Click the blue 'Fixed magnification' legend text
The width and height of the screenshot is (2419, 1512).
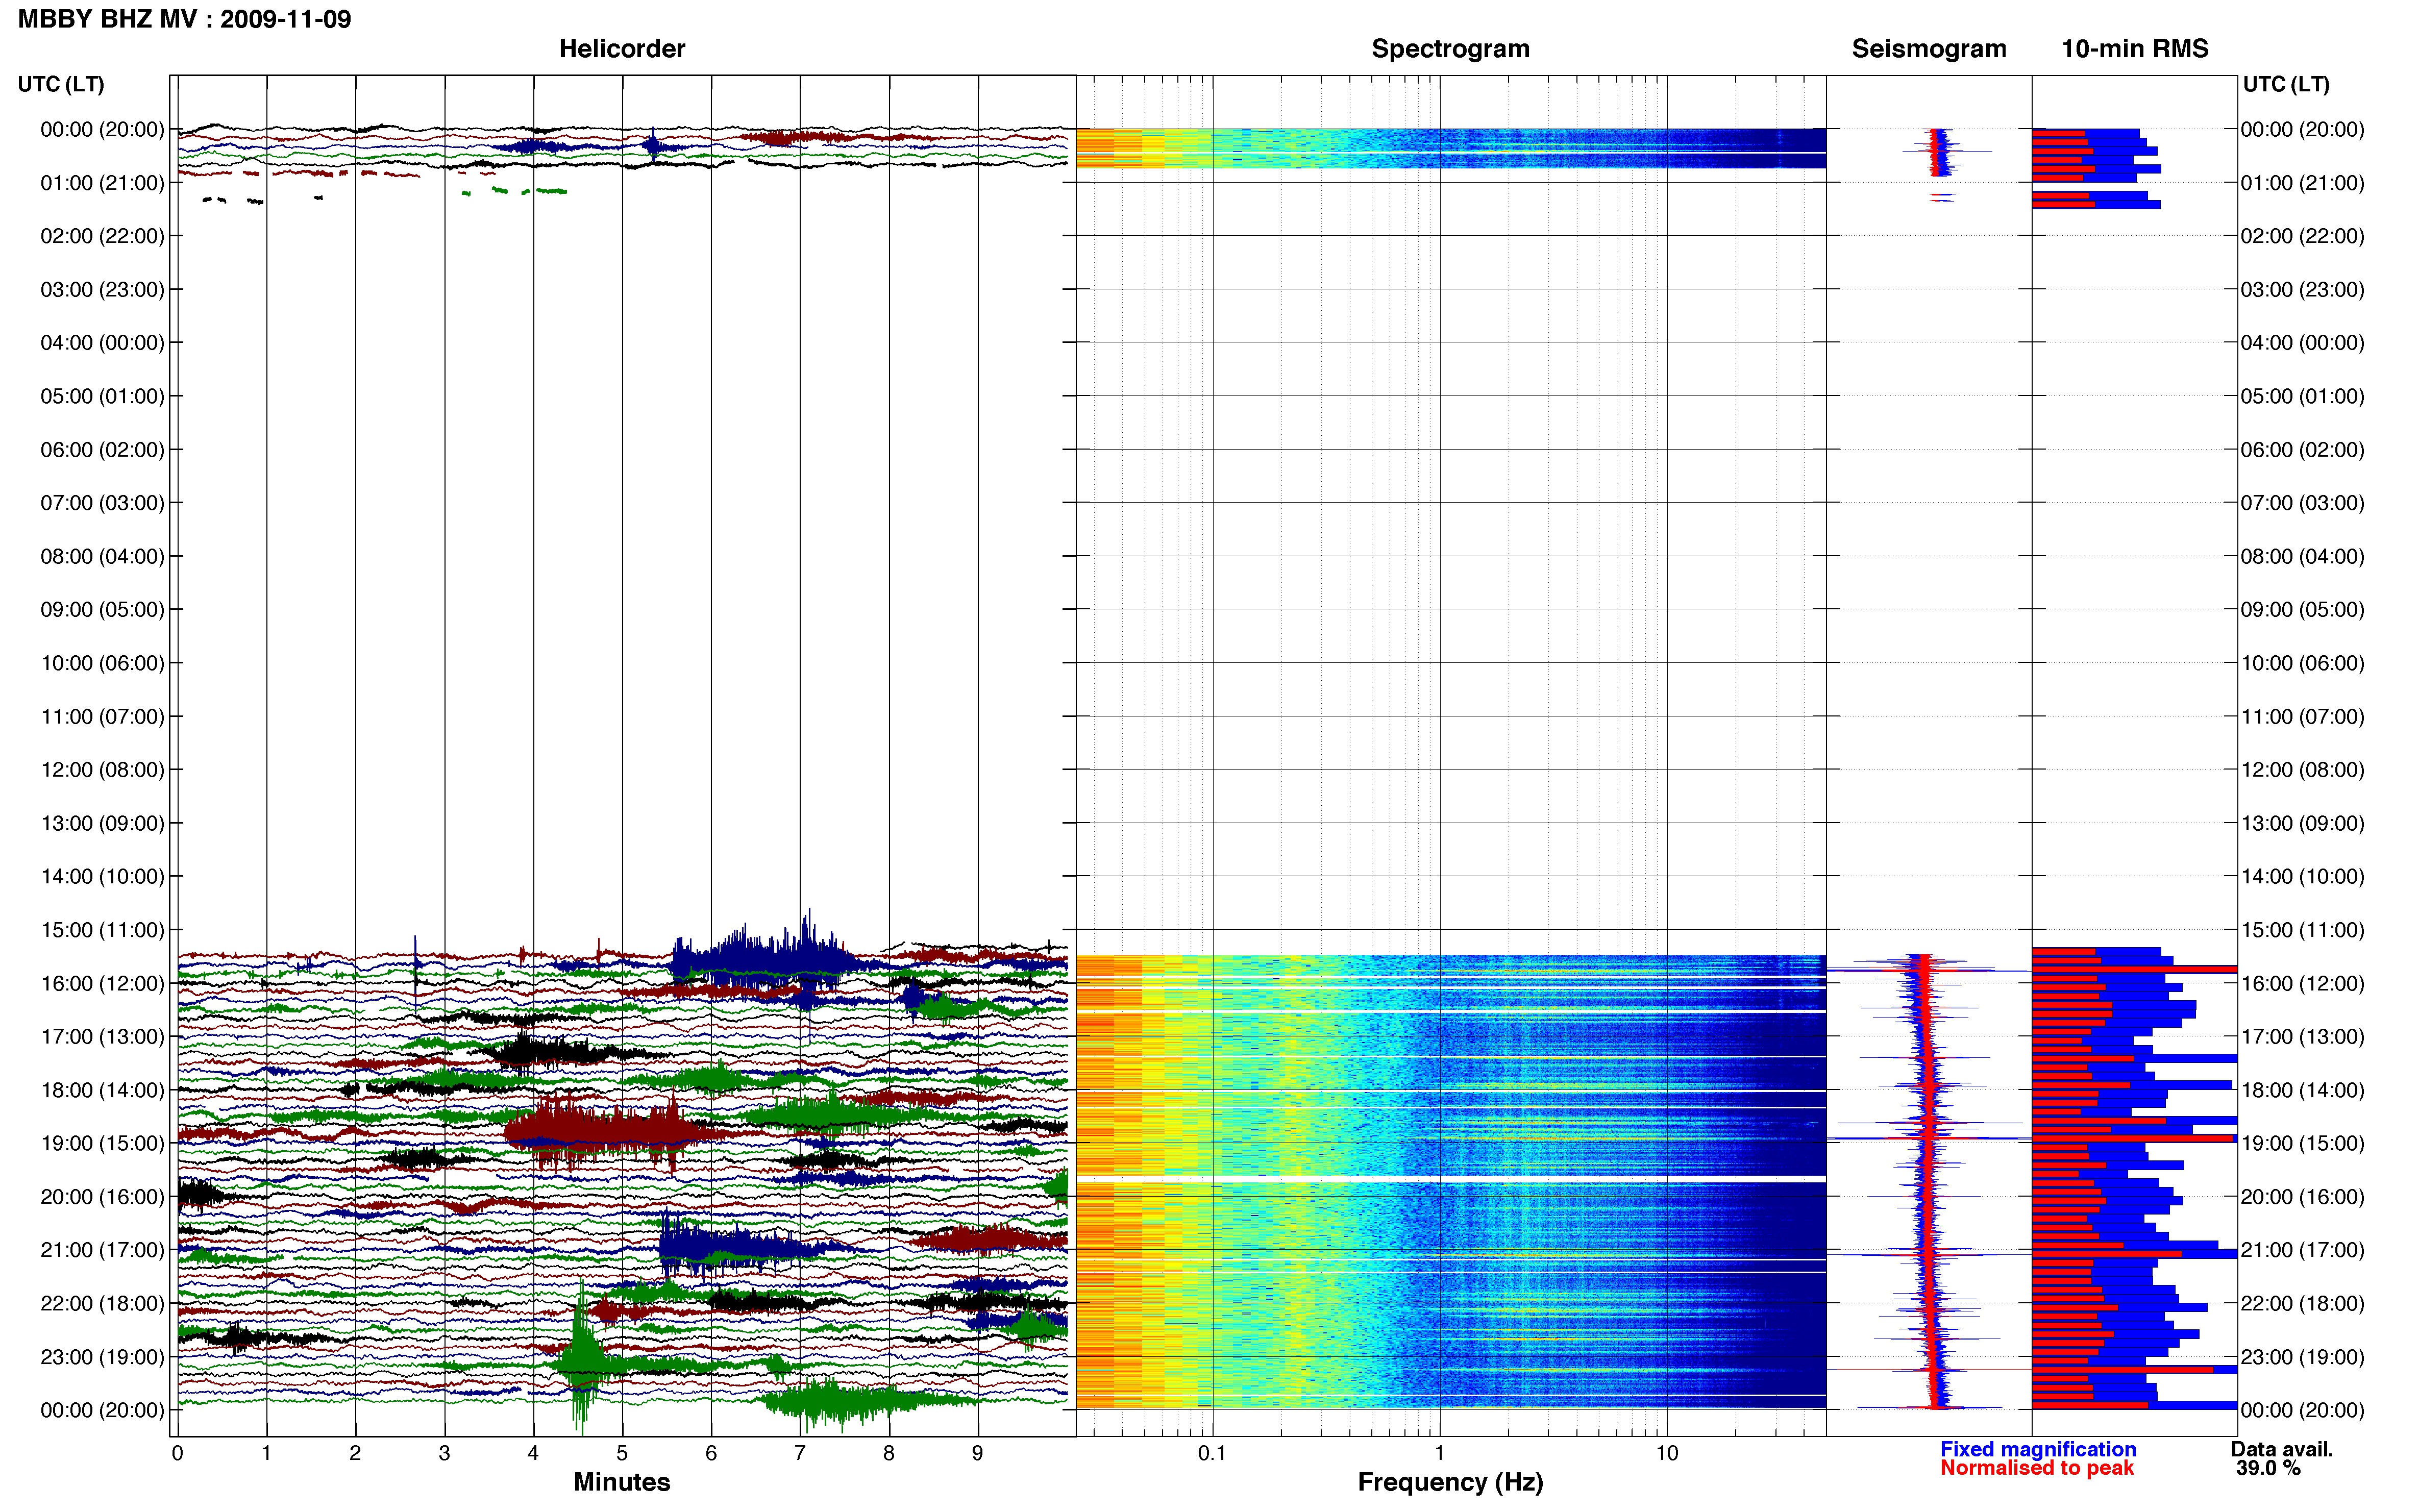(x=2038, y=1449)
